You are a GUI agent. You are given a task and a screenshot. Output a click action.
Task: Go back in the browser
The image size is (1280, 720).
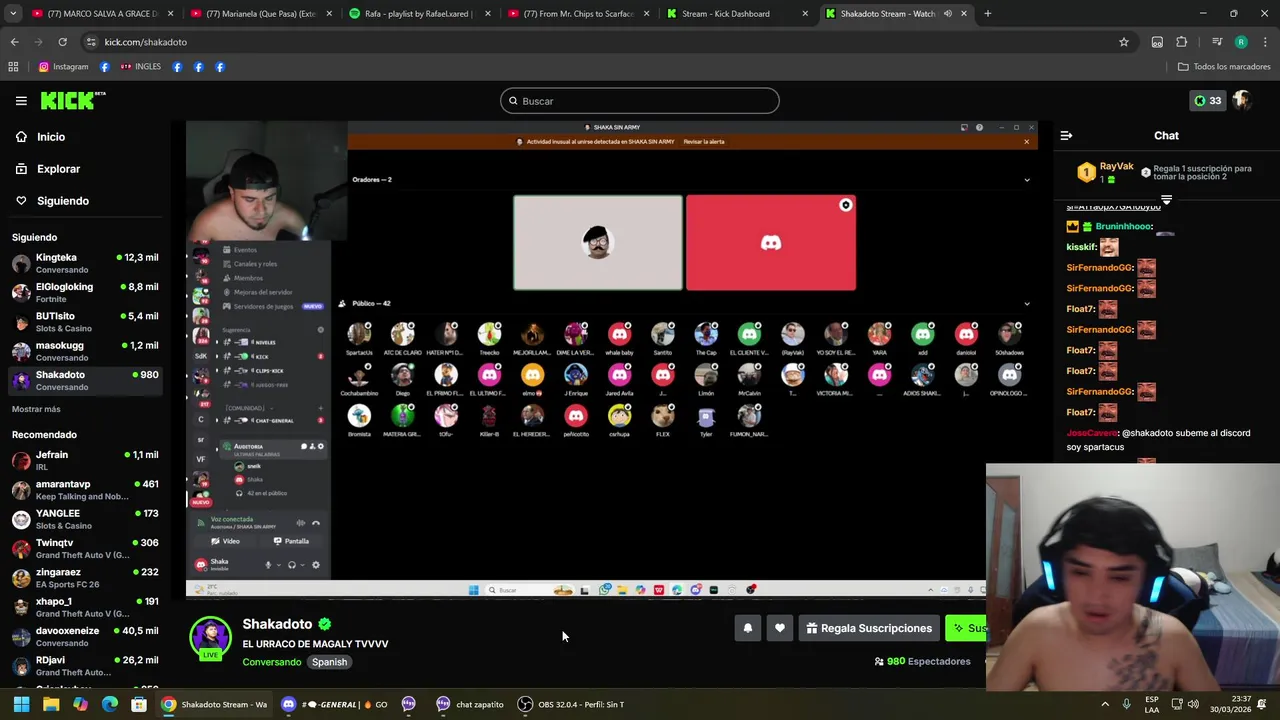[14, 42]
